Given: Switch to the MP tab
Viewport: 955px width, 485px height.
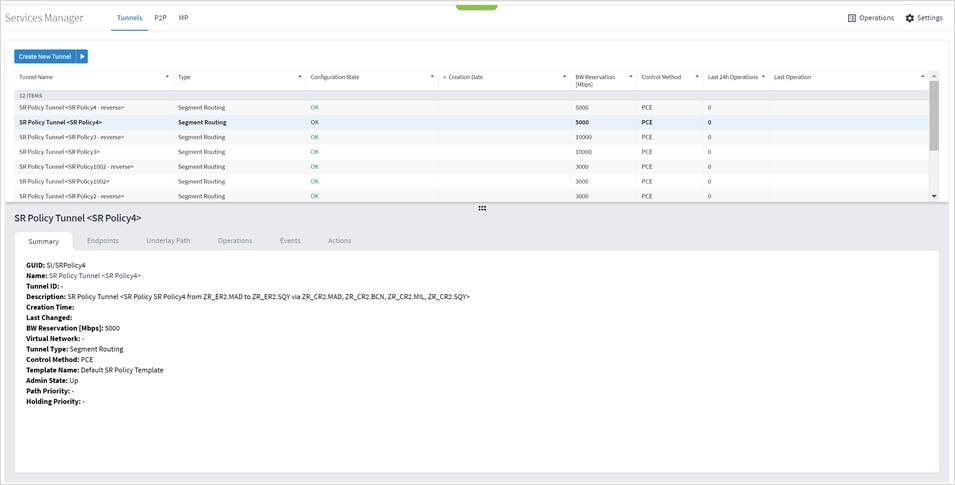Looking at the screenshot, I should (x=183, y=18).
